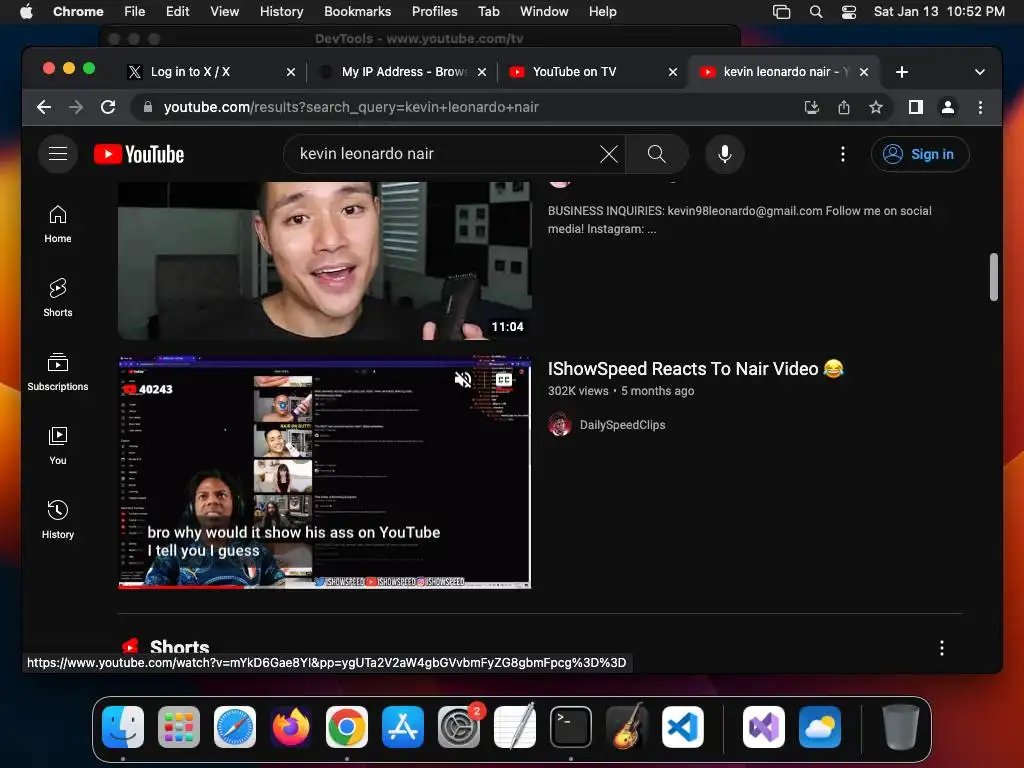This screenshot has width=1024, height=768.
Task: Toggle Chrome side panel
Action: pos(916,107)
